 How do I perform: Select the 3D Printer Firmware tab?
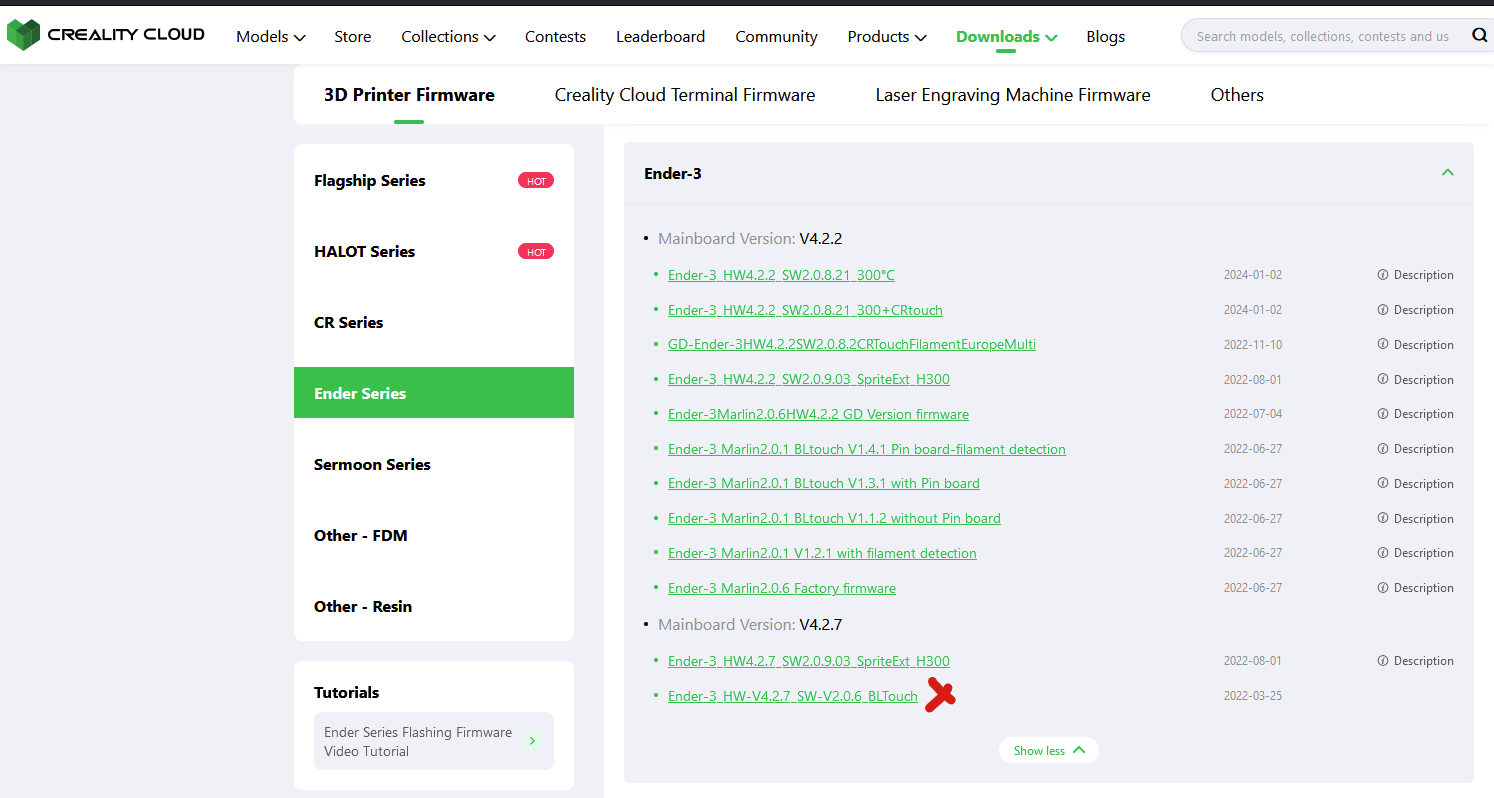[x=409, y=95]
